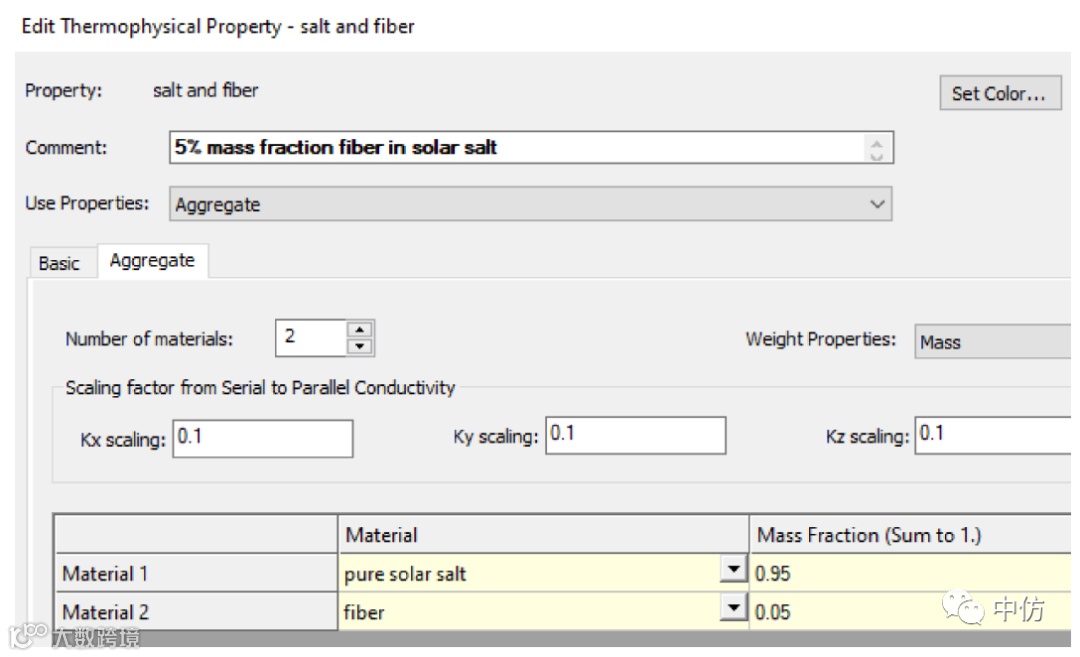The image size is (1080, 657).
Task: Click the Kx scaling input field
Action: coord(263,438)
